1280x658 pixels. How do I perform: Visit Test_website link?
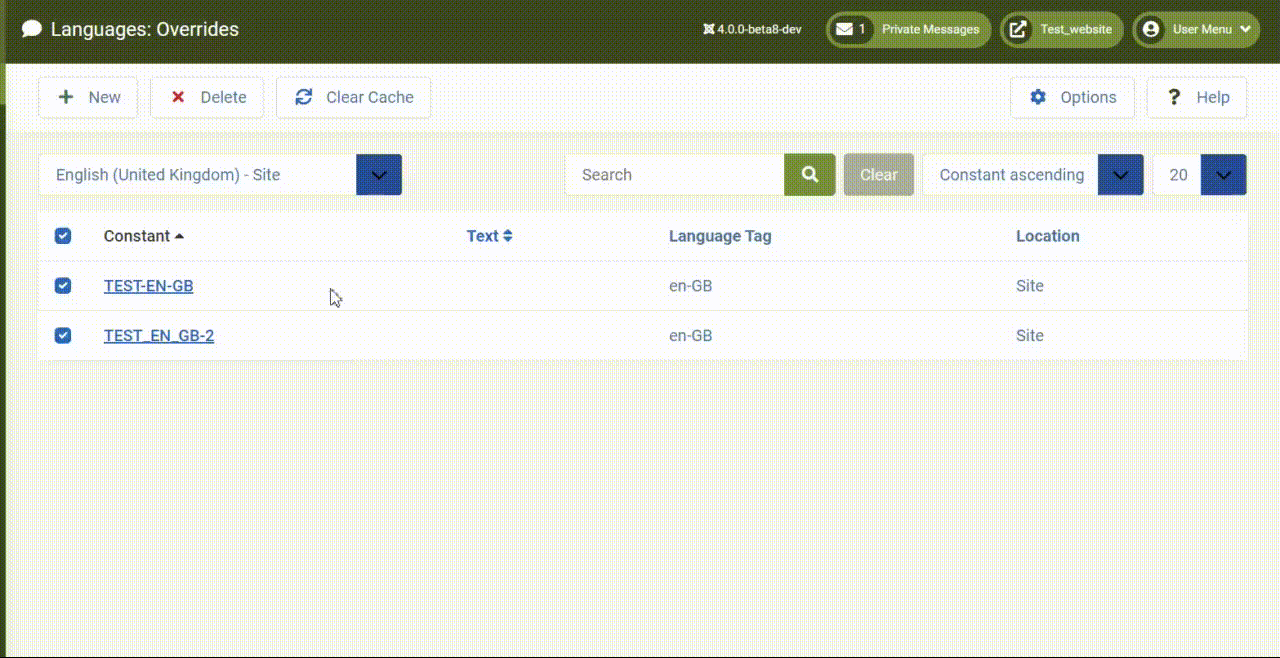click(x=1062, y=29)
